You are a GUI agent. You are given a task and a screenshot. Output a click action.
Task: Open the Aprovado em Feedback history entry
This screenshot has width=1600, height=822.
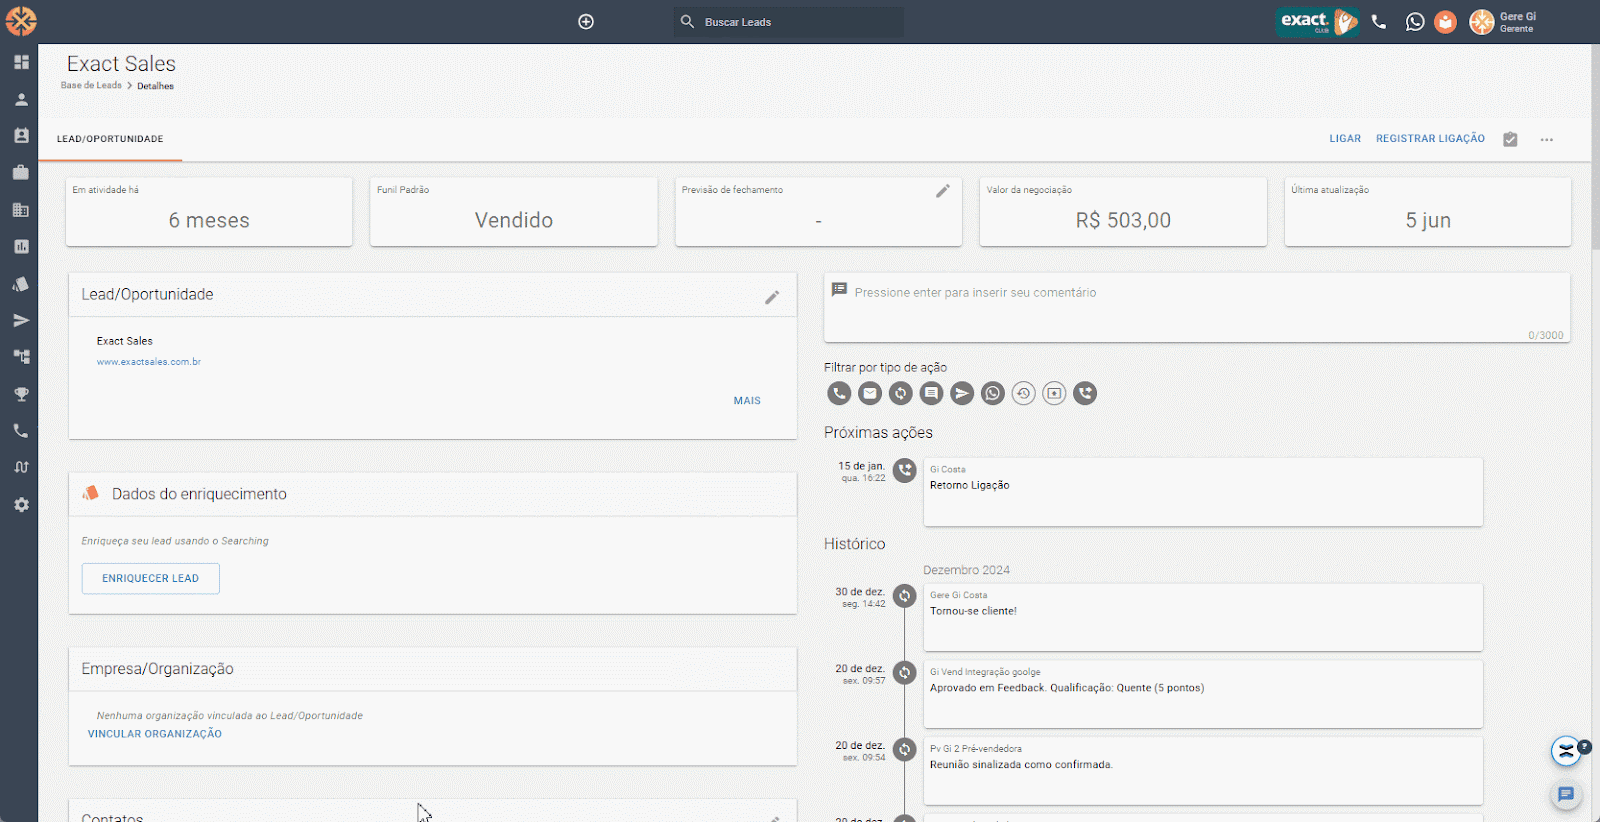[1203, 694]
